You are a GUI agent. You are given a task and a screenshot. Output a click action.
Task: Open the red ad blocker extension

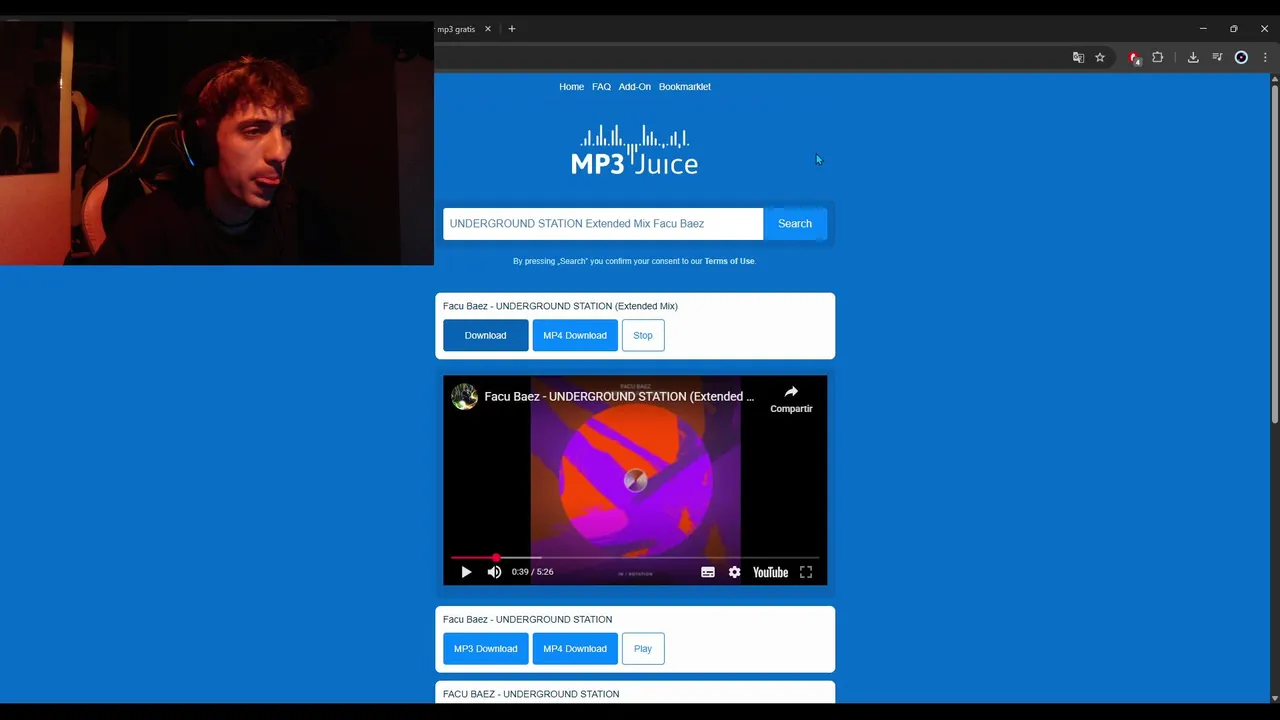(1134, 58)
